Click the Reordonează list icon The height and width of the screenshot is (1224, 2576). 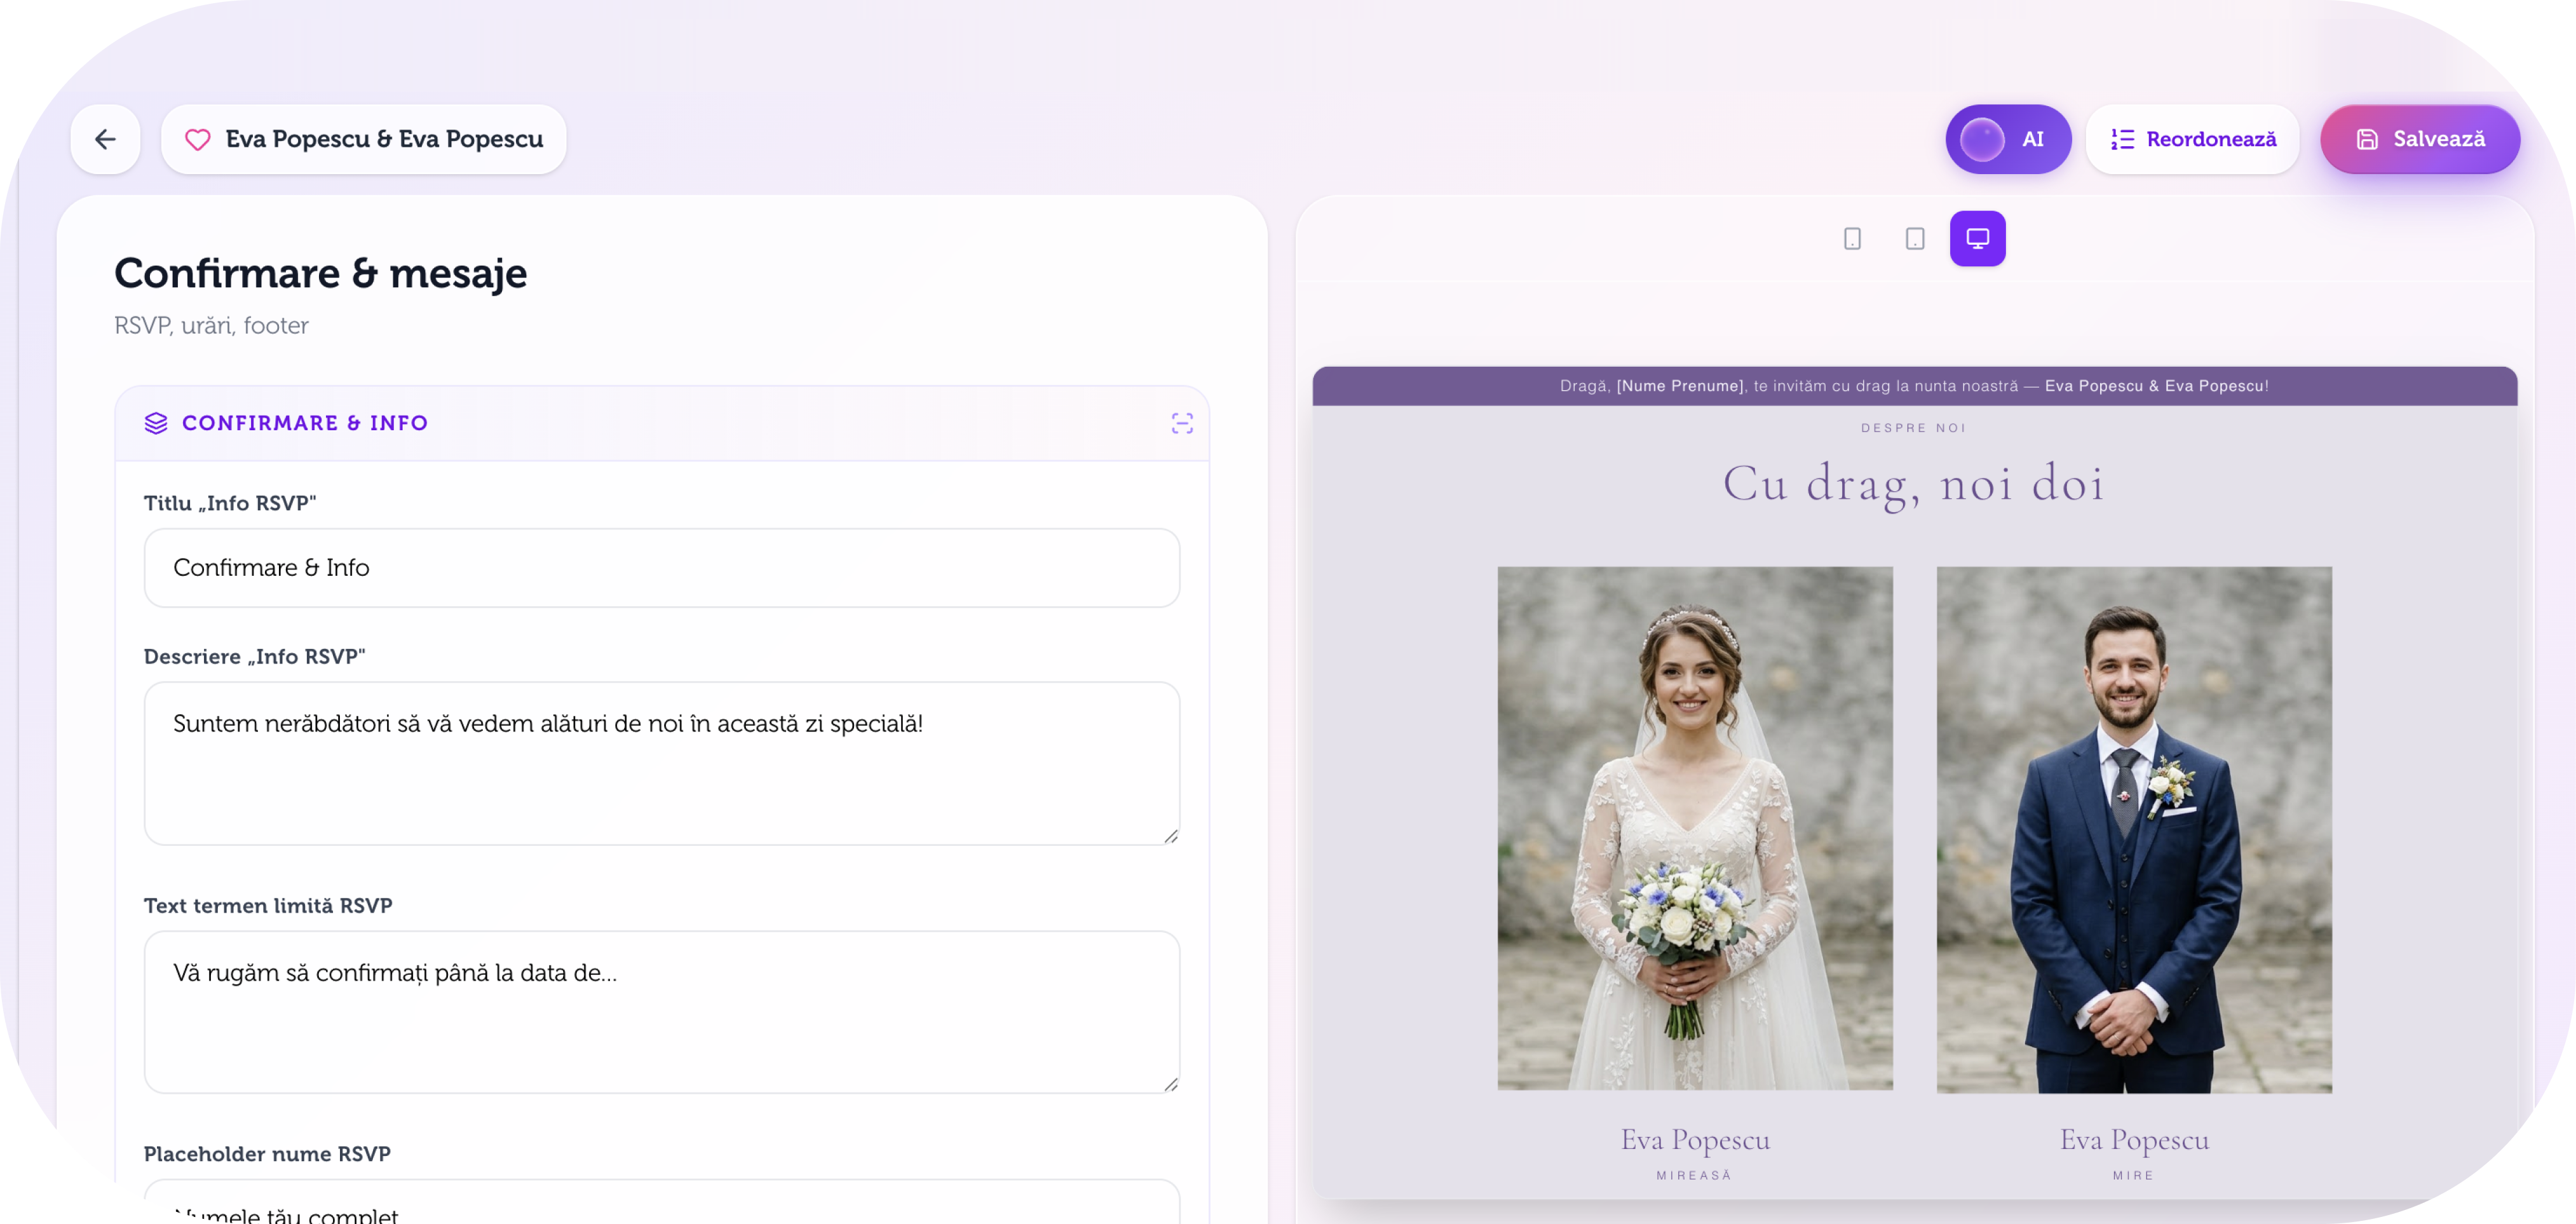tap(2122, 139)
